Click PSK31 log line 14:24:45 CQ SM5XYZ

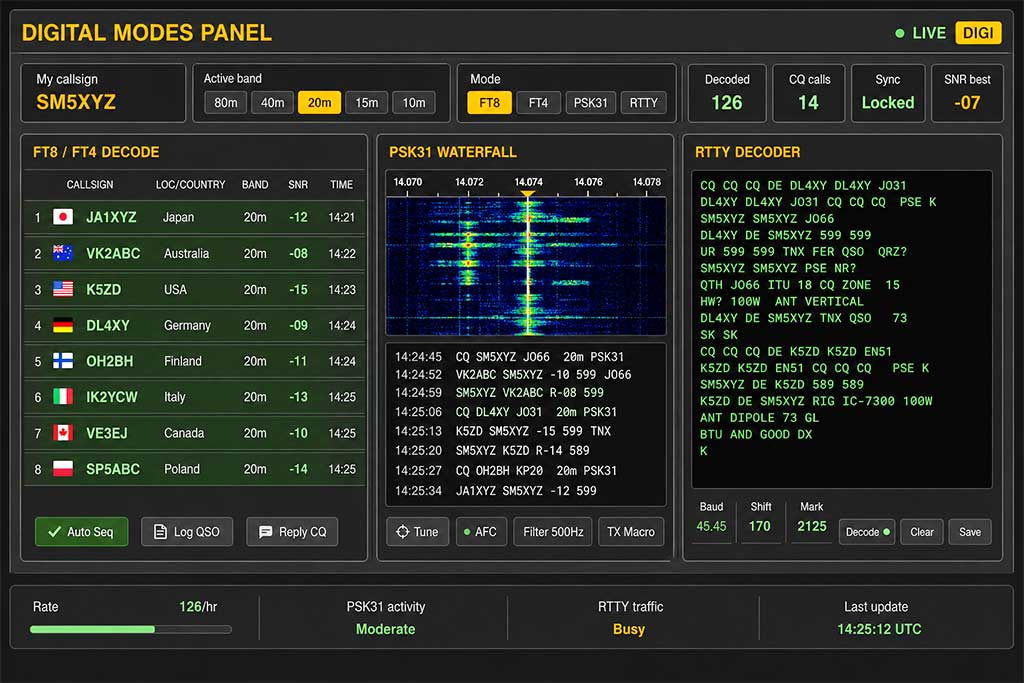point(509,357)
